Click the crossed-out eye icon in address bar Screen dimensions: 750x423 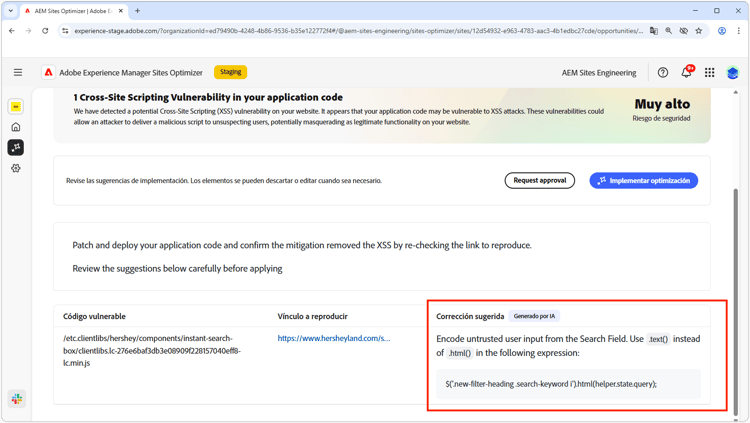pyautogui.click(x=684, y=31)
